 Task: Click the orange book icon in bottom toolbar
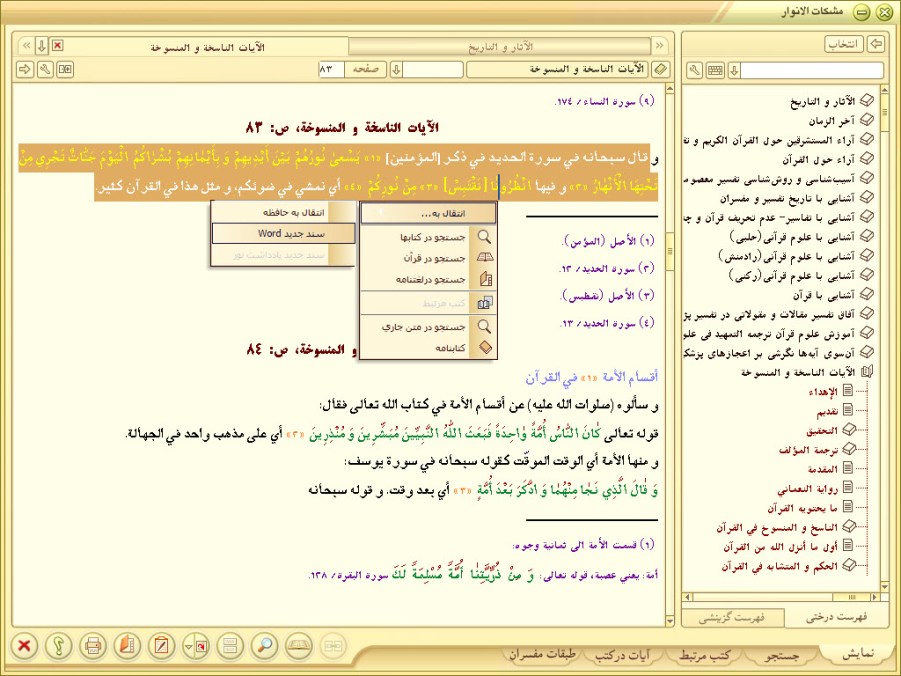pyautogui.click(x=127, y=646)
